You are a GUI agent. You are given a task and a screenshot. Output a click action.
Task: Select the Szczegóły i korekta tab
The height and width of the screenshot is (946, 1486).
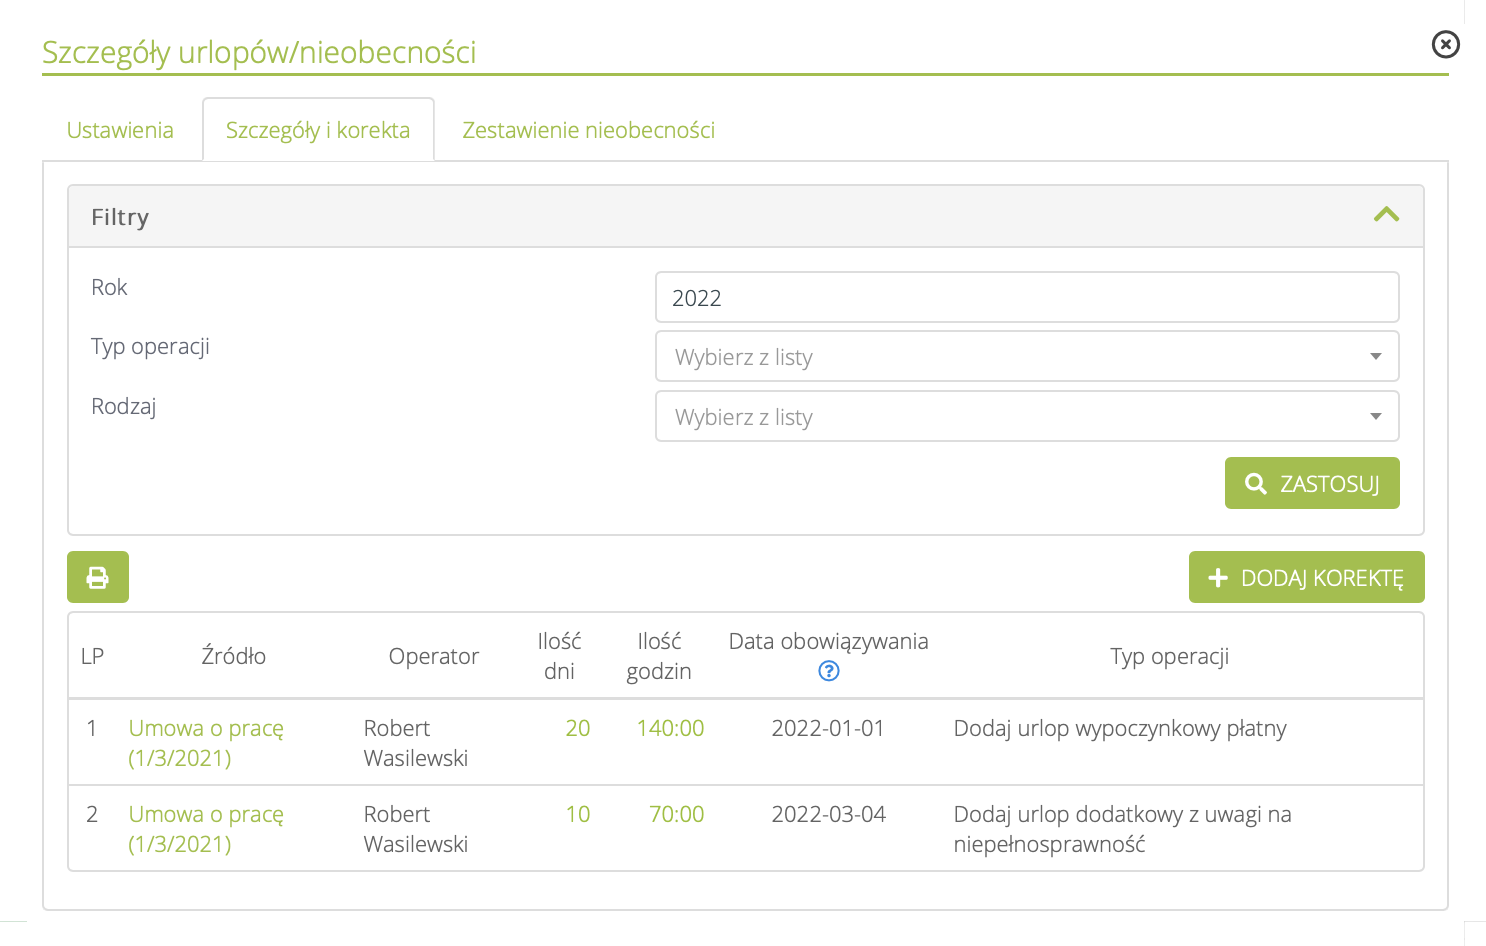[318, 130]
